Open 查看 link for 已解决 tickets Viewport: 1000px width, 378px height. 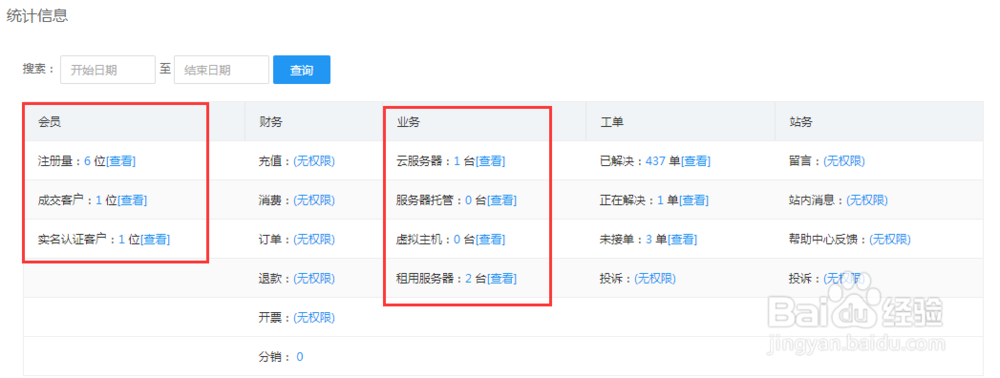tap(696, 161)
